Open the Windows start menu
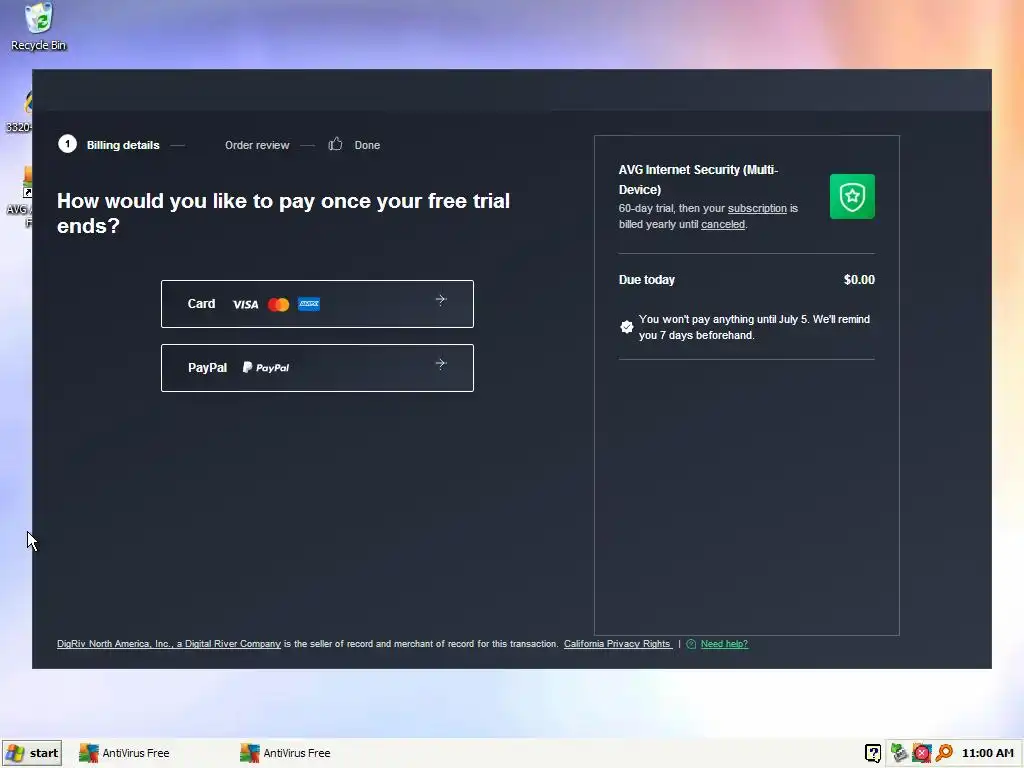The image size is (1024, 768). point(32,753)
